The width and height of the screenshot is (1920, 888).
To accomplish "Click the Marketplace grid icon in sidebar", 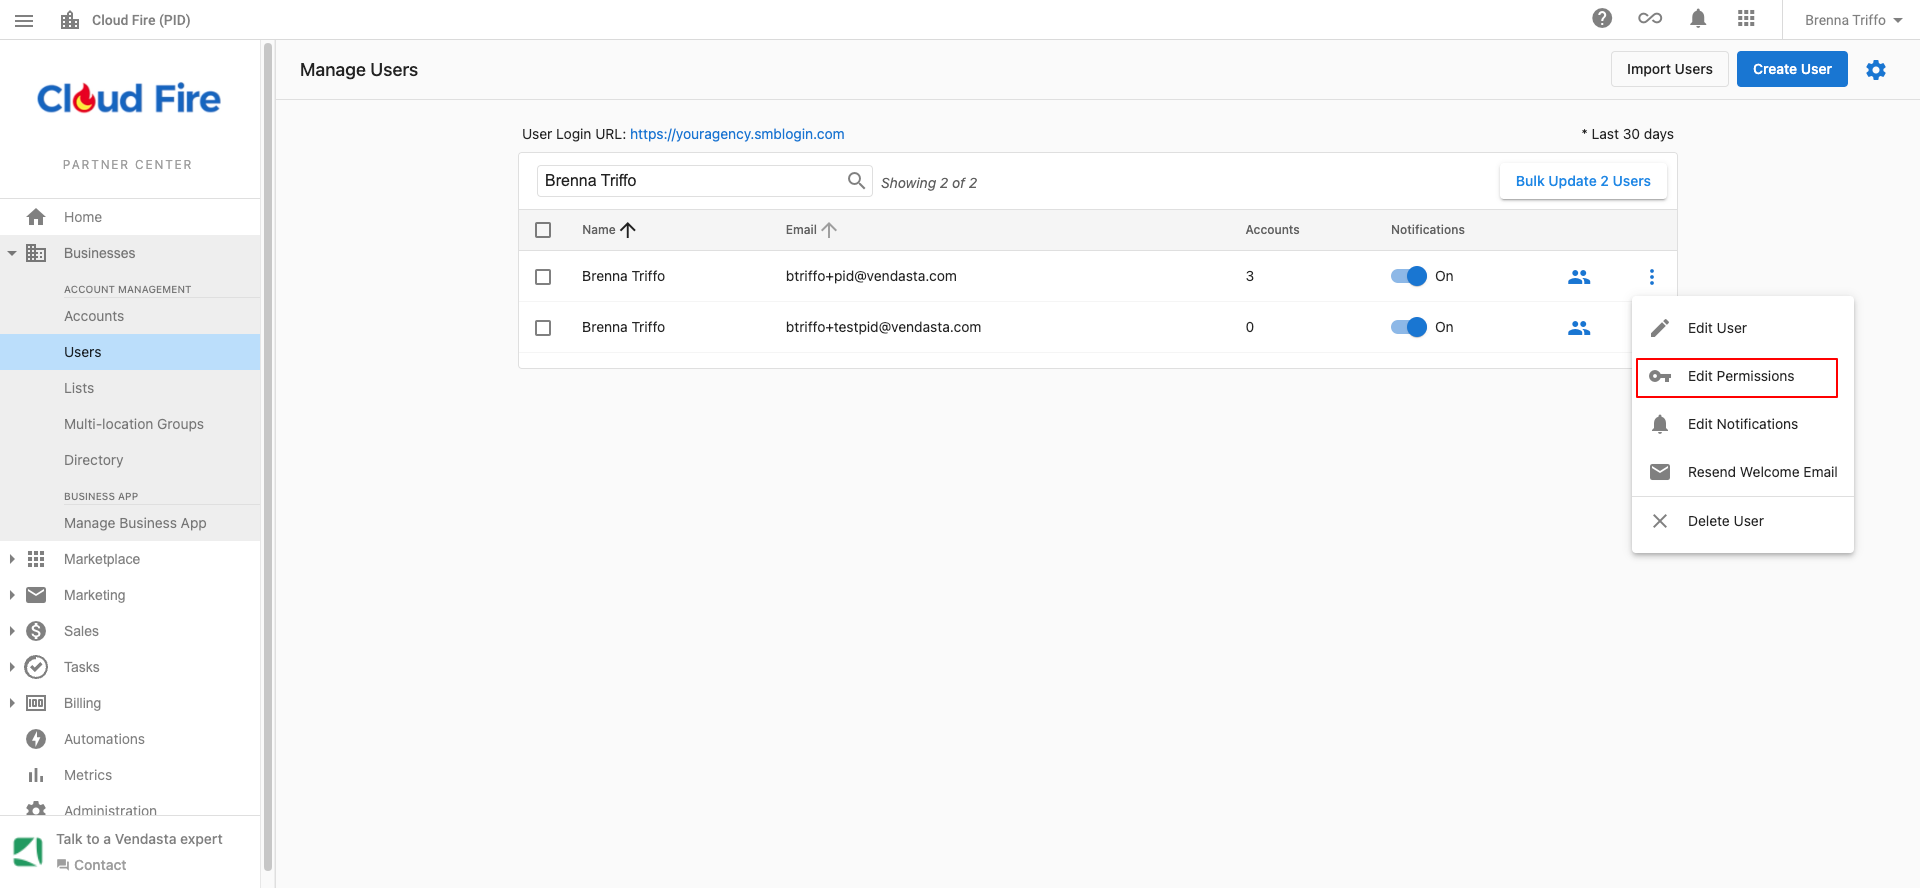I will click(x=36, y=559).
